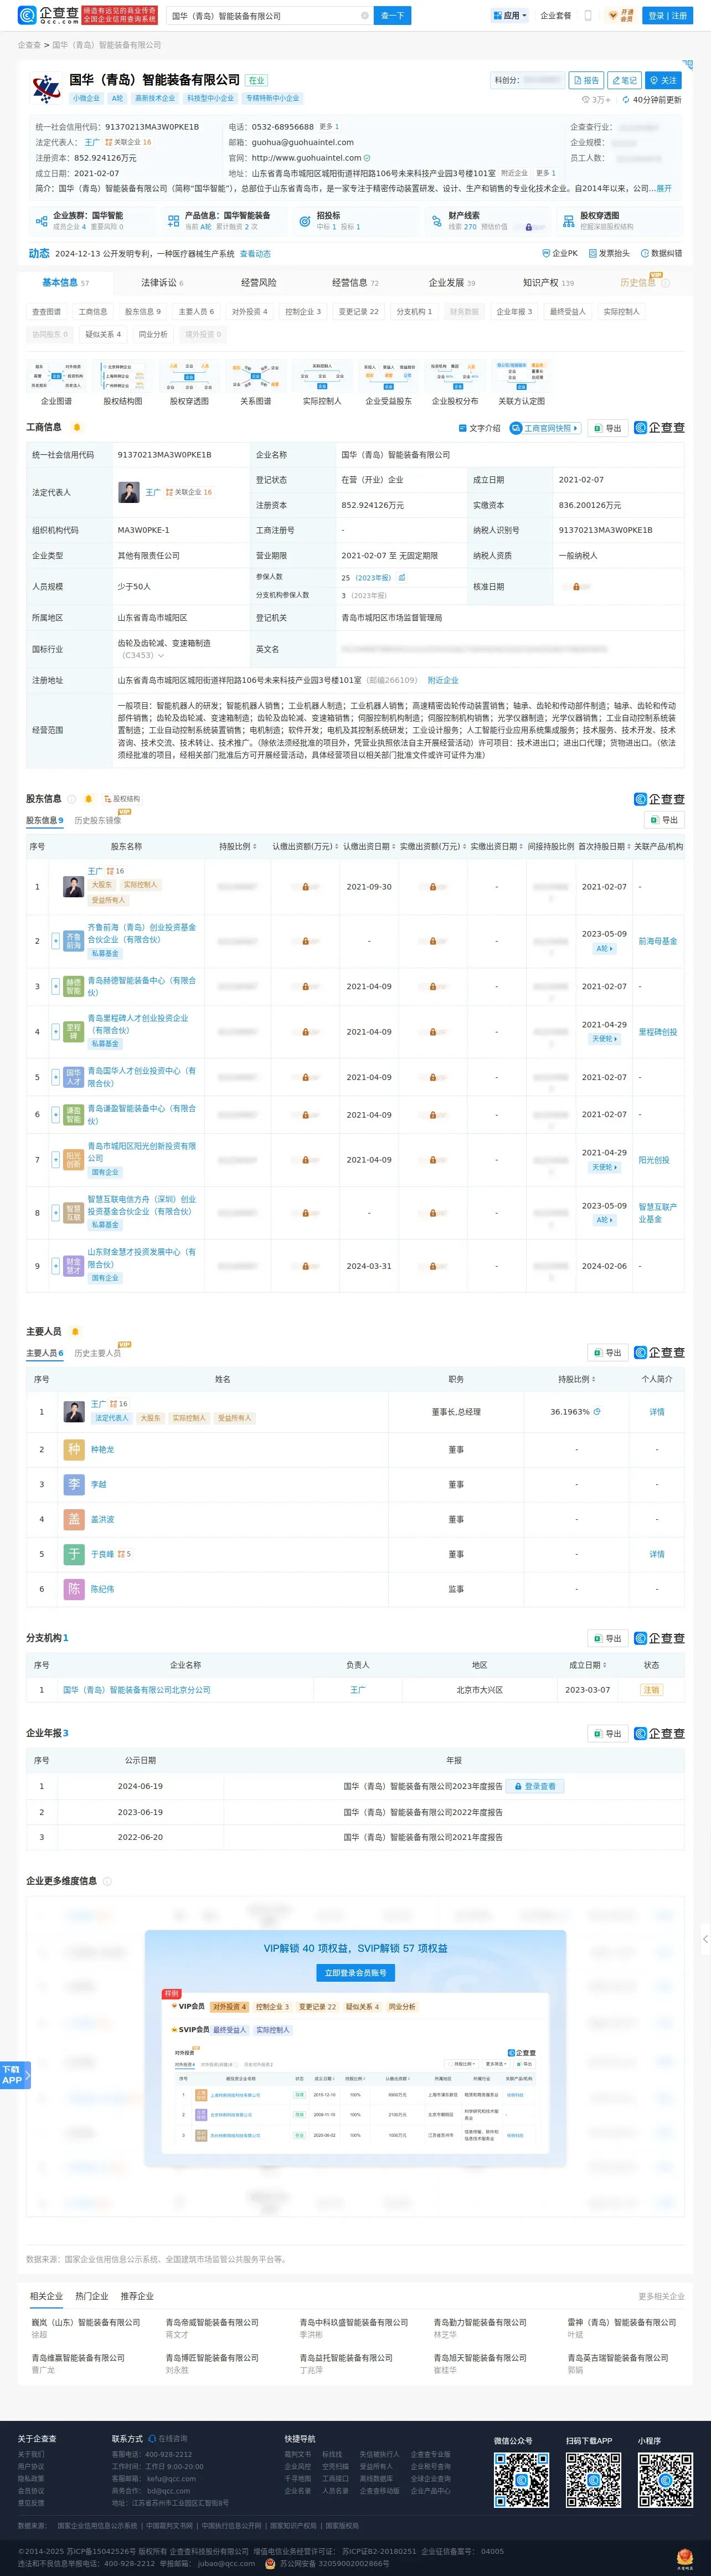The height and width of the screenshot is (2576, 711).
Task: Open the 北京分公司 branch link
Action: click(x=137, y=1690)
